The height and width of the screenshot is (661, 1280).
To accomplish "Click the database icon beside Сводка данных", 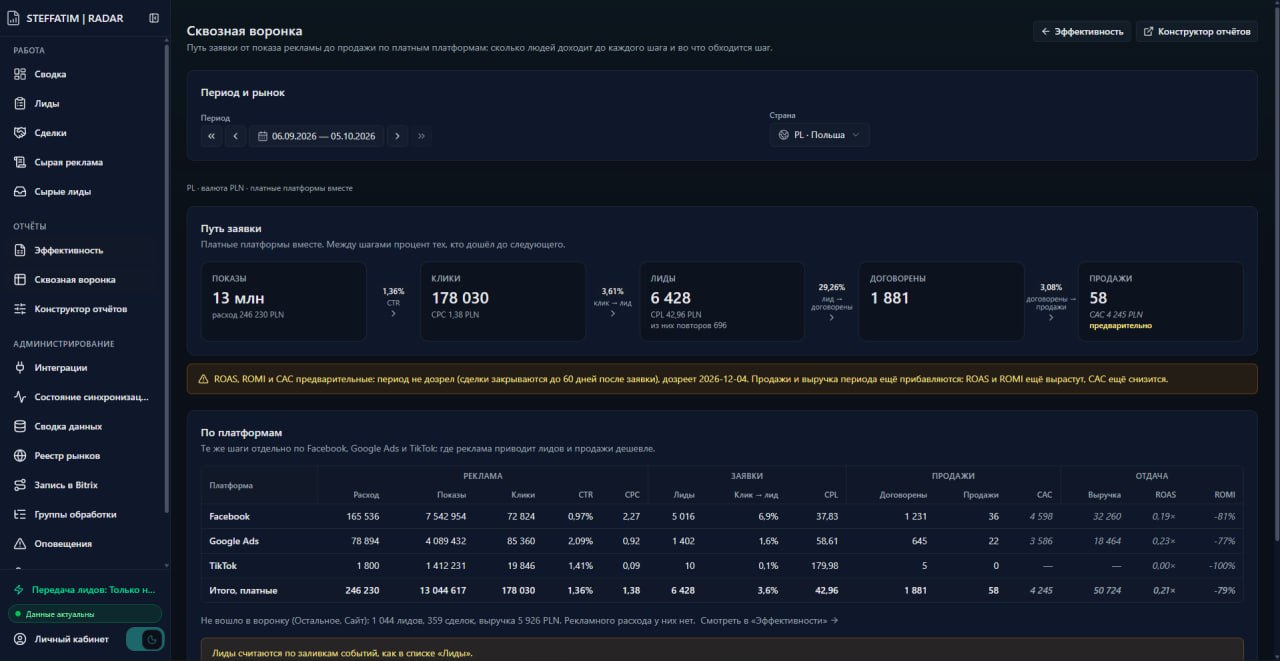I will pyautogui.click(x=20, y=426).
